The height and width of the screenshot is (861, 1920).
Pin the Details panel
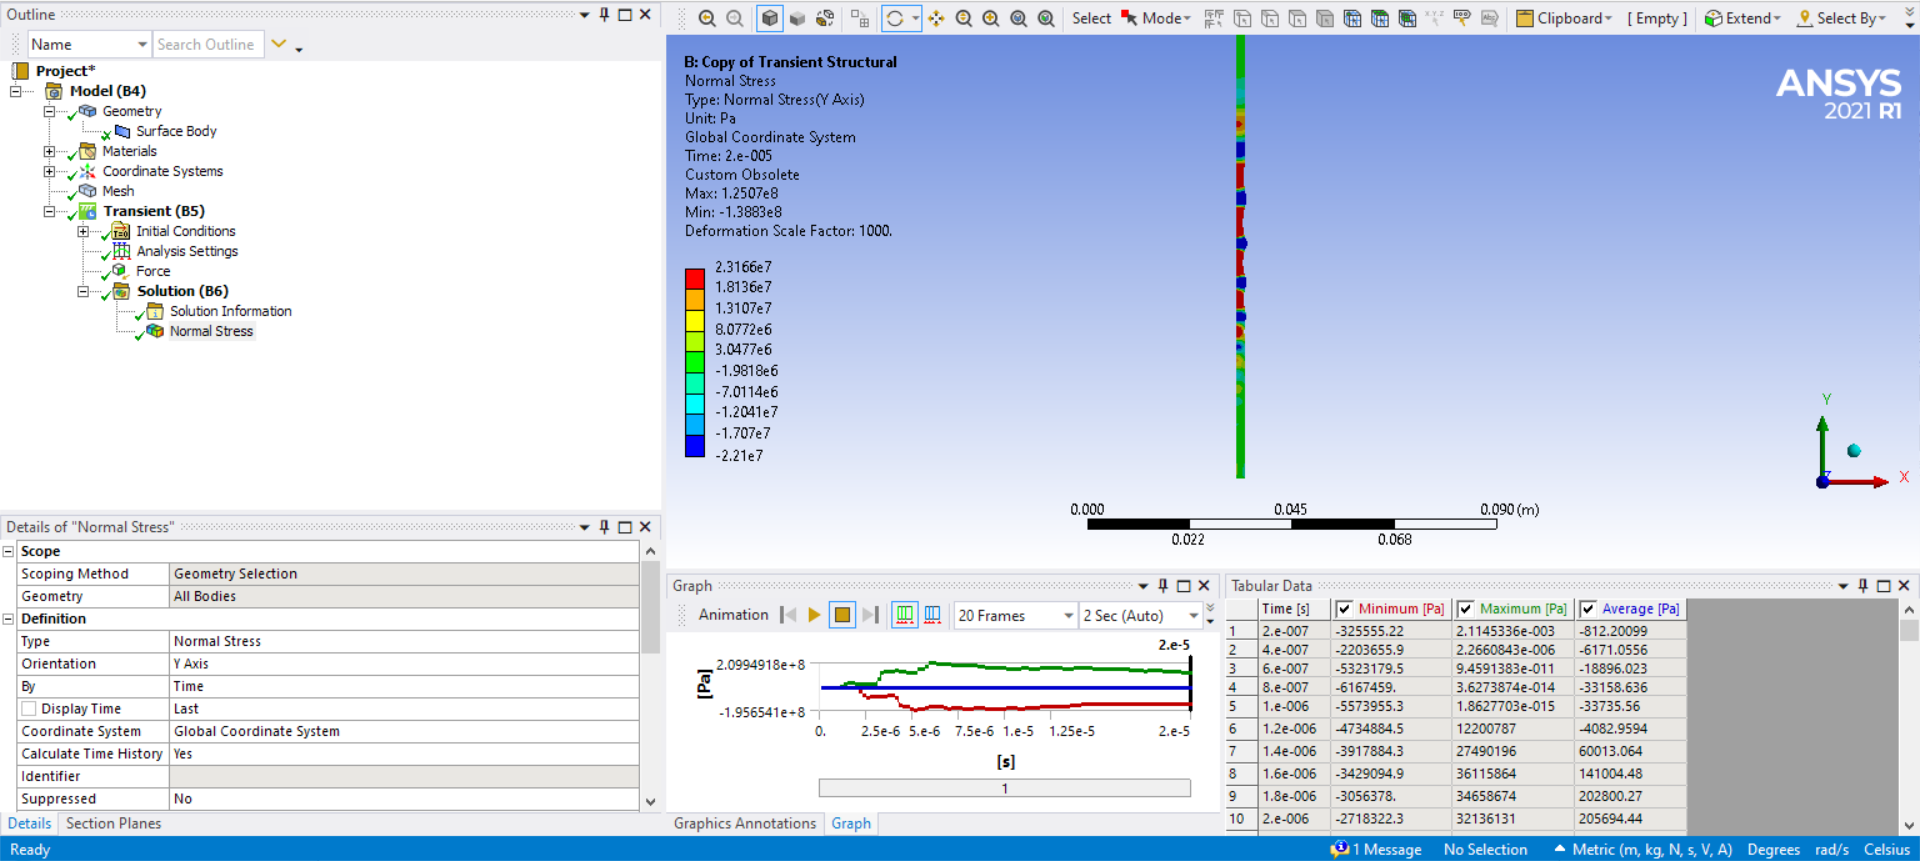(x=604, y=527)
